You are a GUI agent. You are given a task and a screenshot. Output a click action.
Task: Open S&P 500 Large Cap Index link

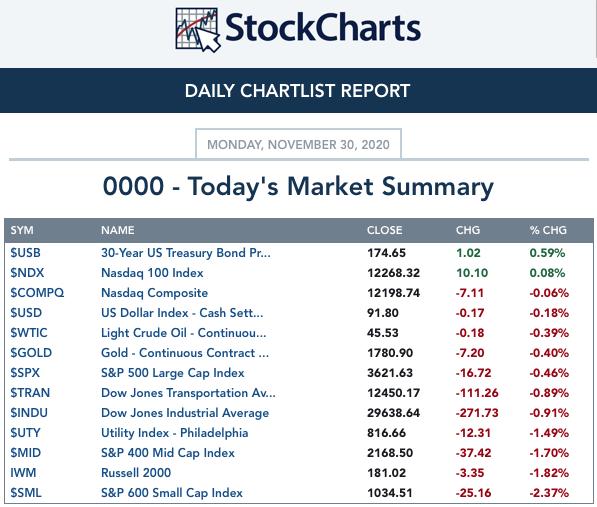tap(172, 373)
